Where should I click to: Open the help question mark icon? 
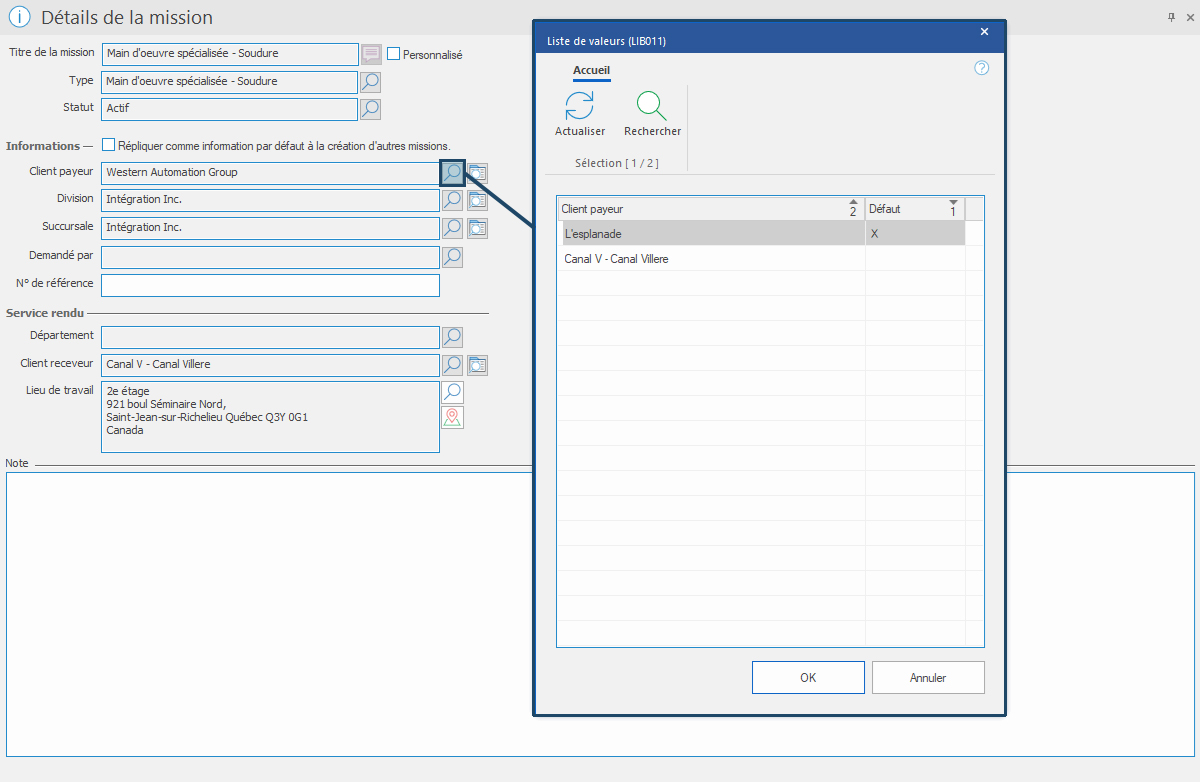coord(981,68)
